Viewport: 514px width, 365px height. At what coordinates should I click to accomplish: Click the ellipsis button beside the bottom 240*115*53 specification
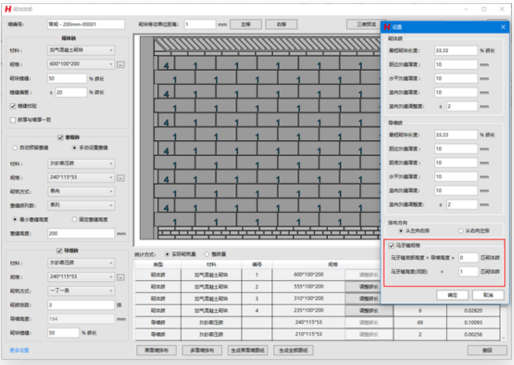point(121,277)
